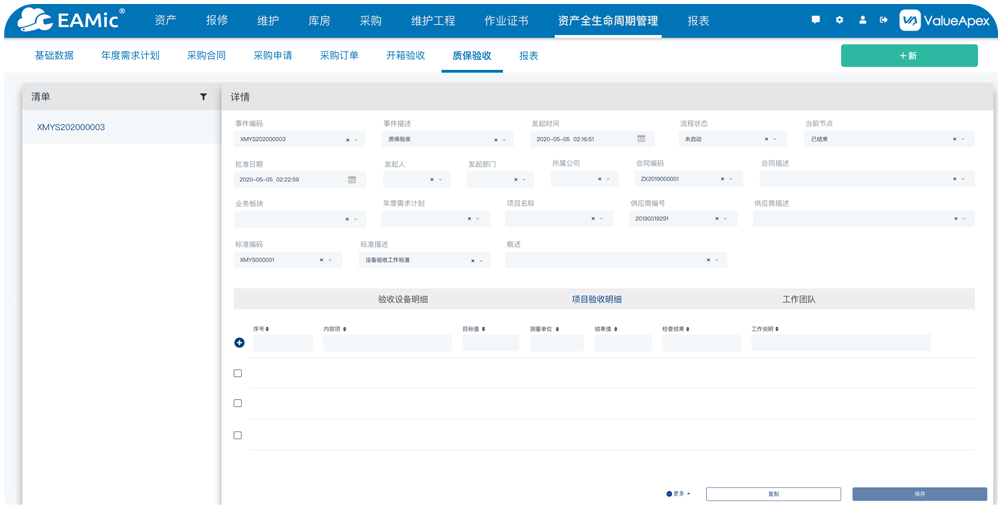Expand the 更多 menu at bottom
Screen dimensions: 1005x530
tap(678, 494)
